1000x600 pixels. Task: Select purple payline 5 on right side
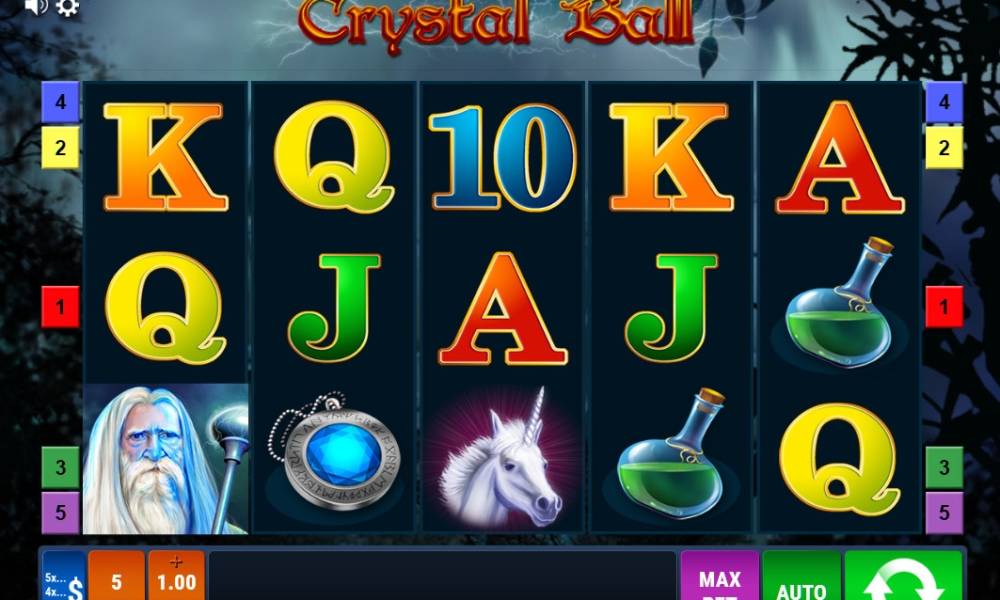(944, 513)
